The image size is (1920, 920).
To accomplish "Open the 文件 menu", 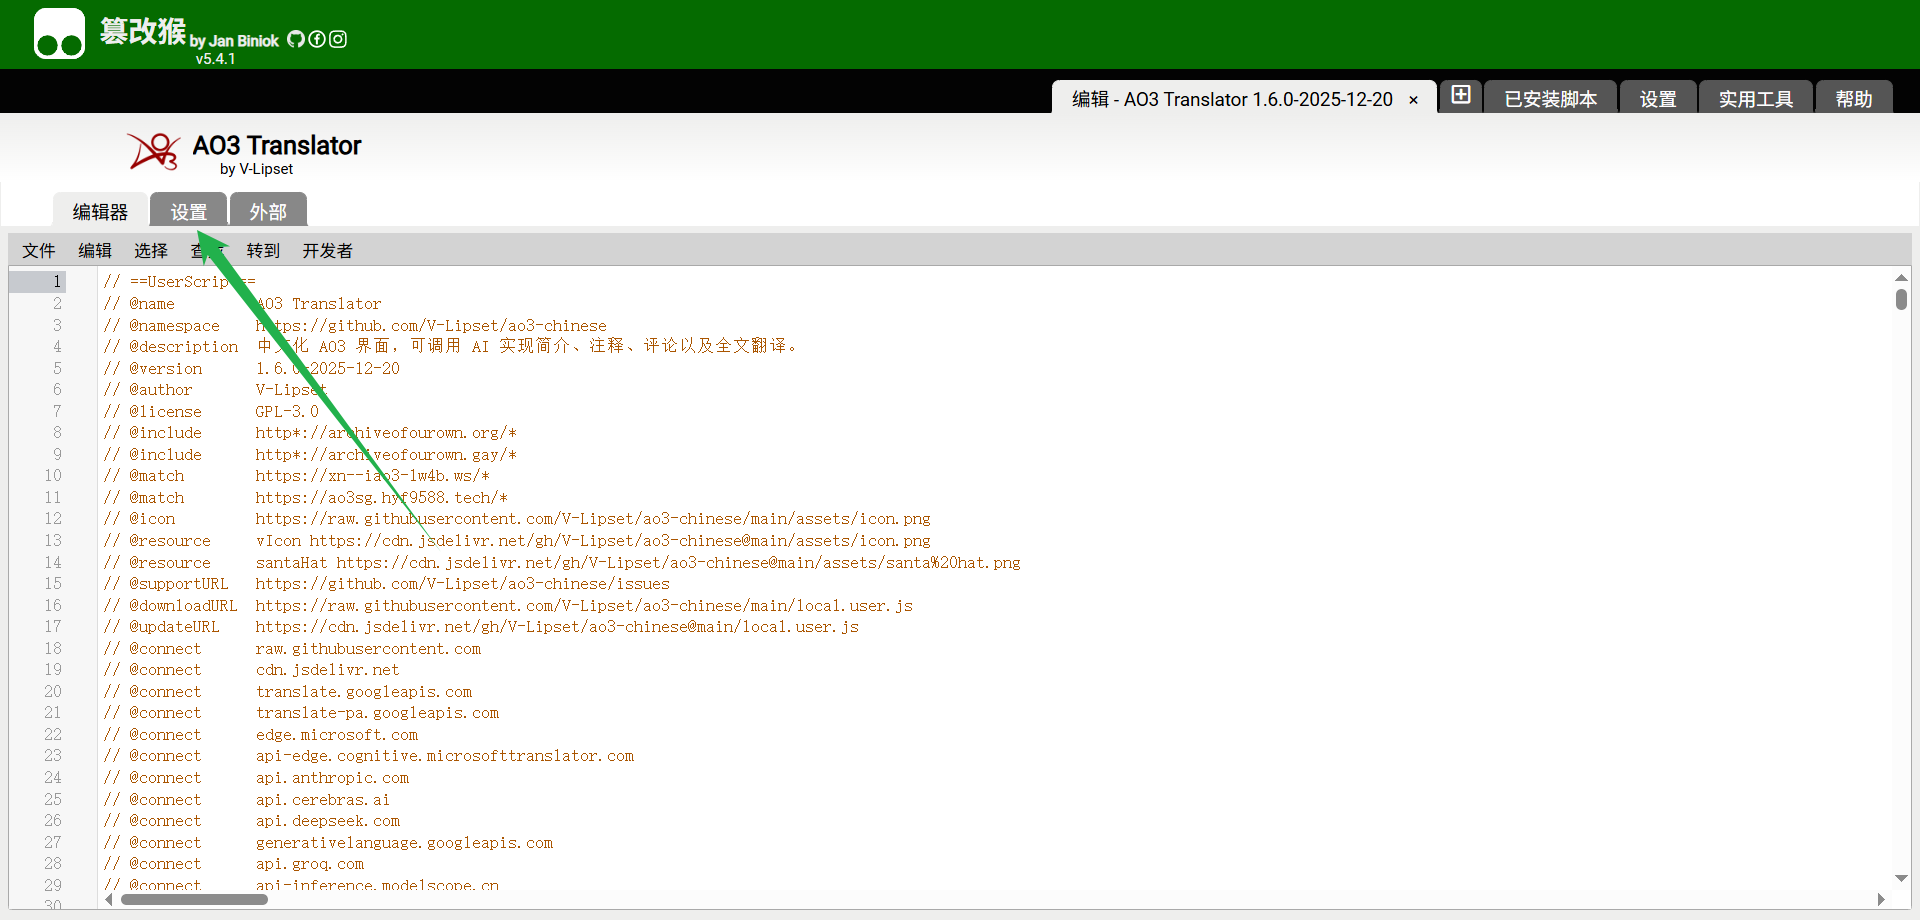I will tap(39, 251).
